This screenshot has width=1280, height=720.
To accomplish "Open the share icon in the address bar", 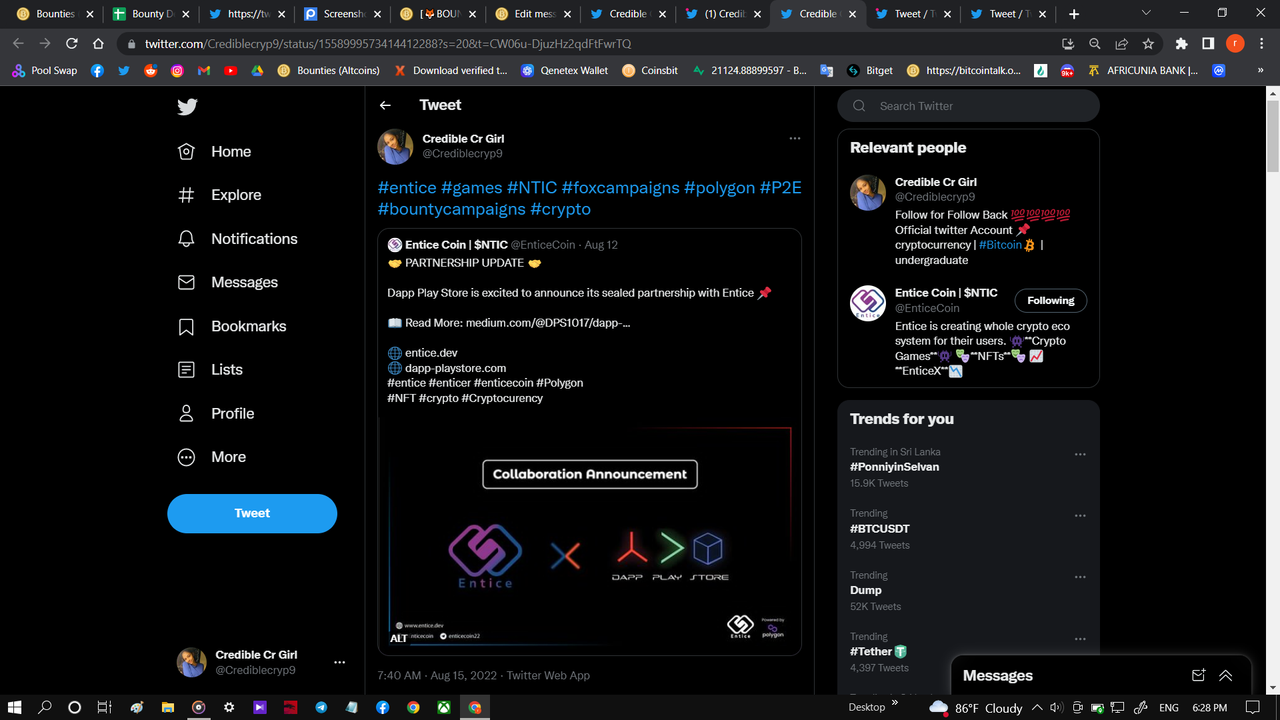I will [x=1121, y=44].
